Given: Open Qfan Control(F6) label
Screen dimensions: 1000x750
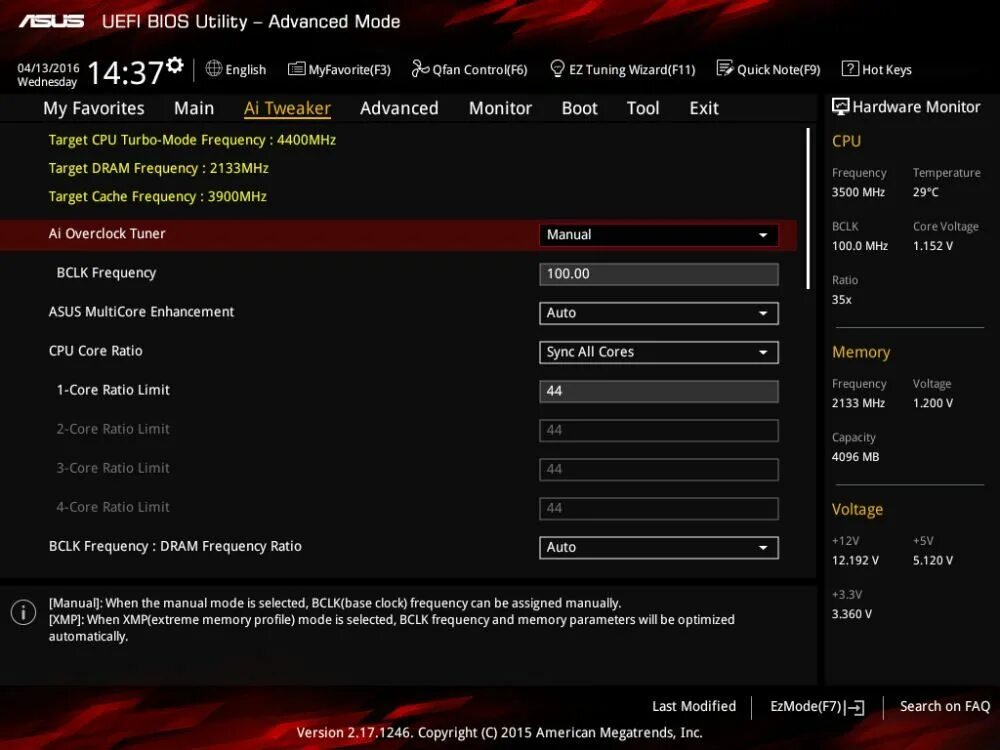Looking at the screenshot, I should pyautogui.click(x=480, y=70).
